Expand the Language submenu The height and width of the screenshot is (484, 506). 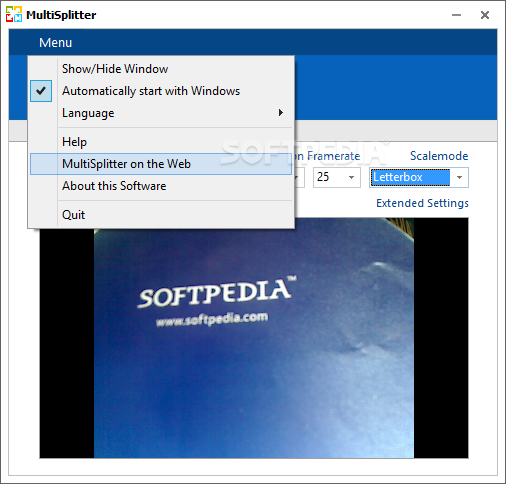[161, 113]
